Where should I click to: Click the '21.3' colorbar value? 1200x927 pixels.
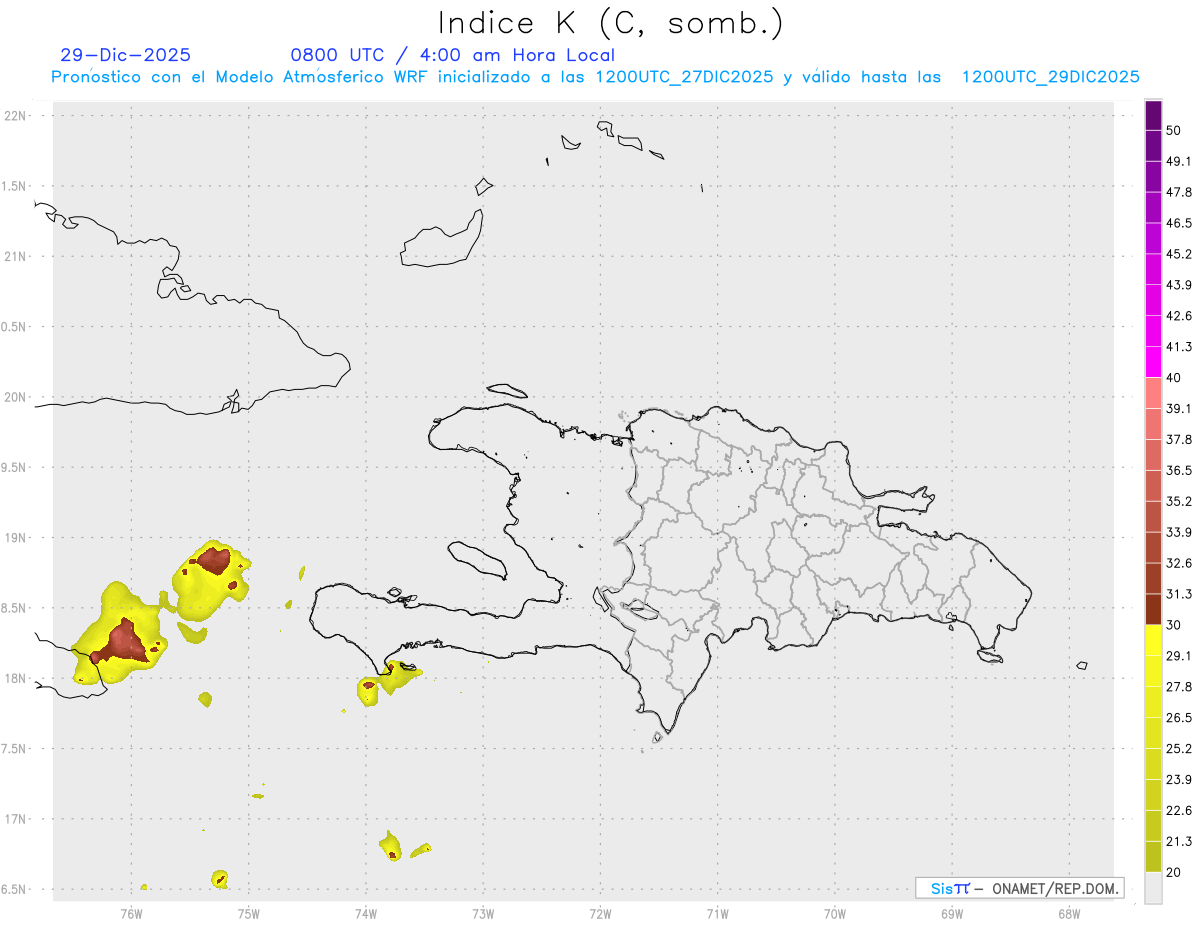[1180, 842]
